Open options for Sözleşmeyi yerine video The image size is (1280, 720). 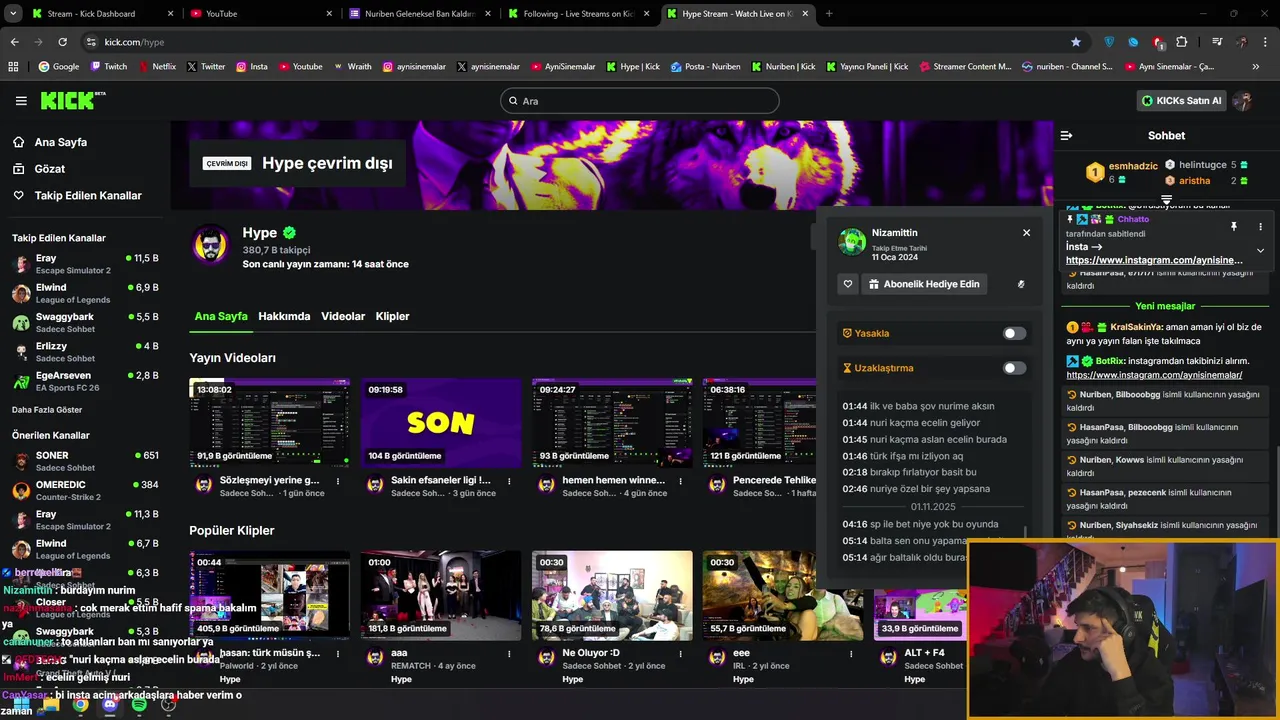click(338, 481)
